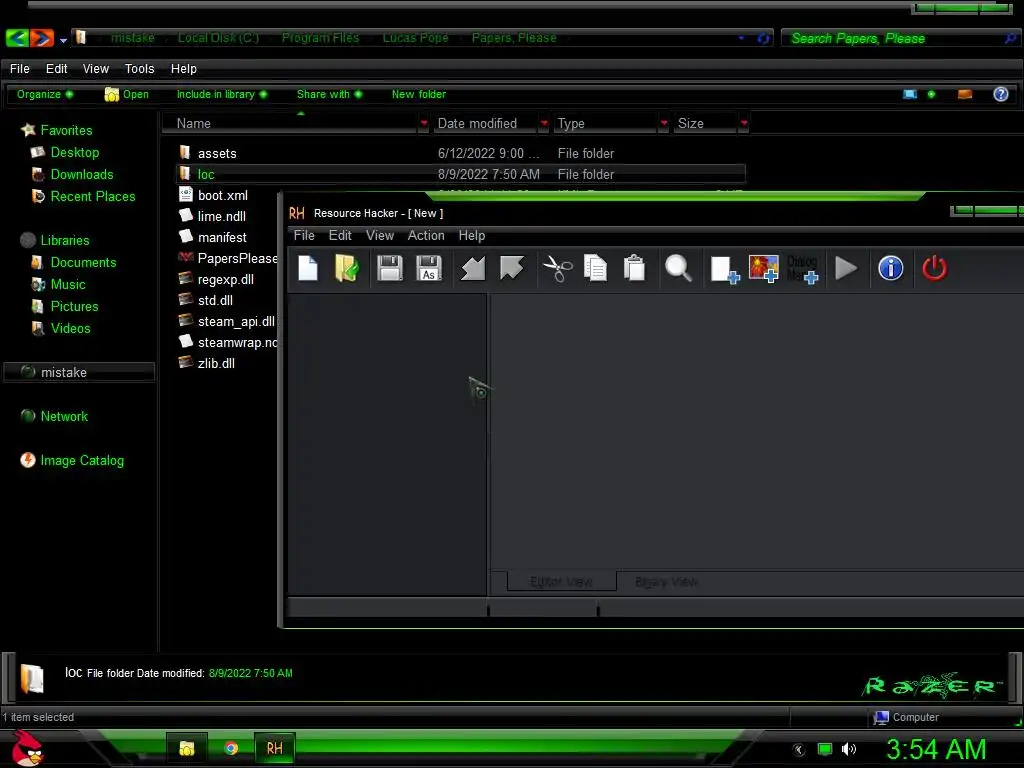
Task: Switch to Editor View tab
Action: [x=562, y=581]
